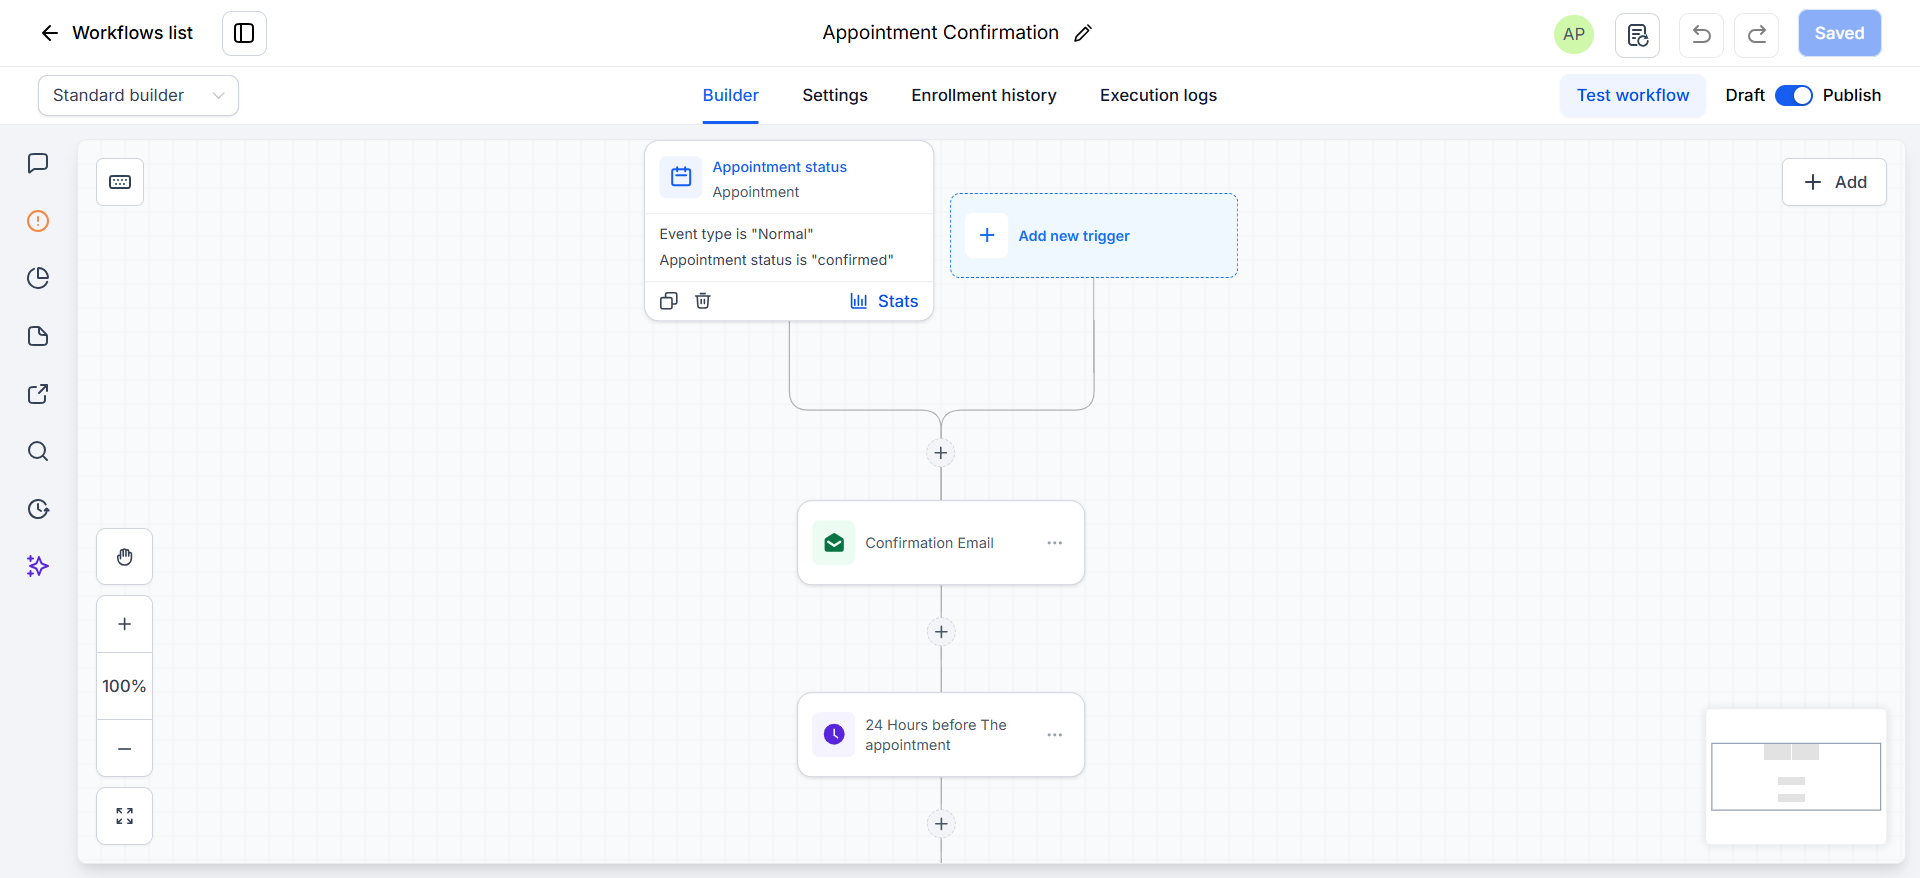Click the 'Event type is "Normal"' filter text
Image resolution: width=1920 pixels, height=878 pixels.
pyautogui.click(x=736, y=234)
